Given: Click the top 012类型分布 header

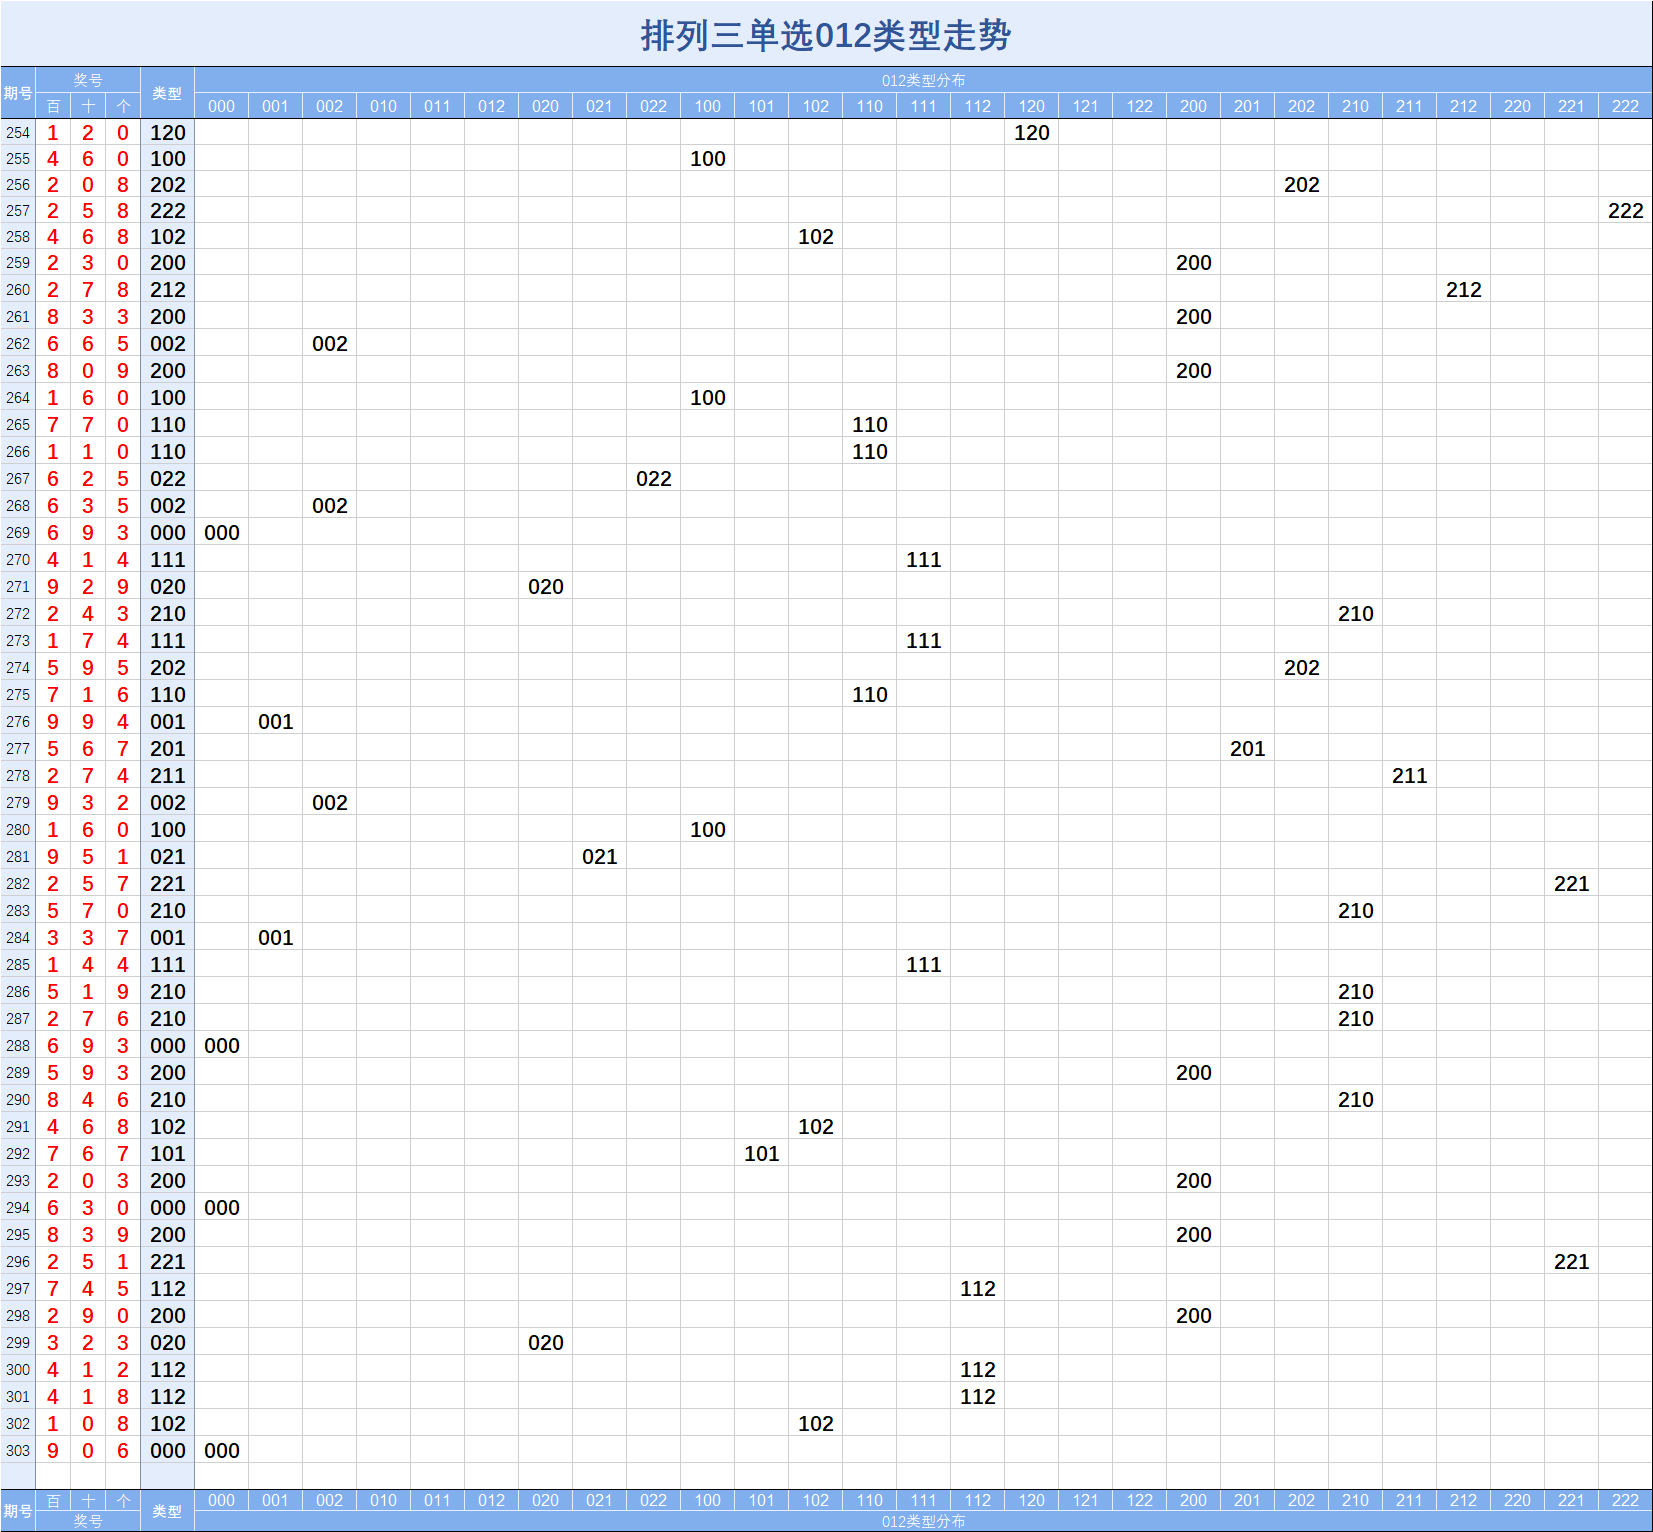Looking at the screenshot, I should [923, 80].
